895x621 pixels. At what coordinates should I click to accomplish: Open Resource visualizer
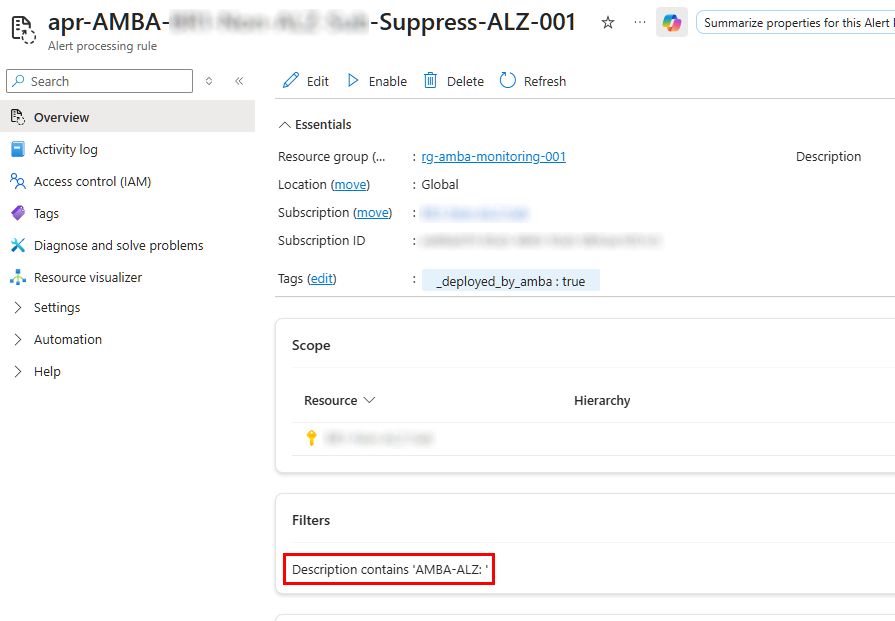coord(88,277)
